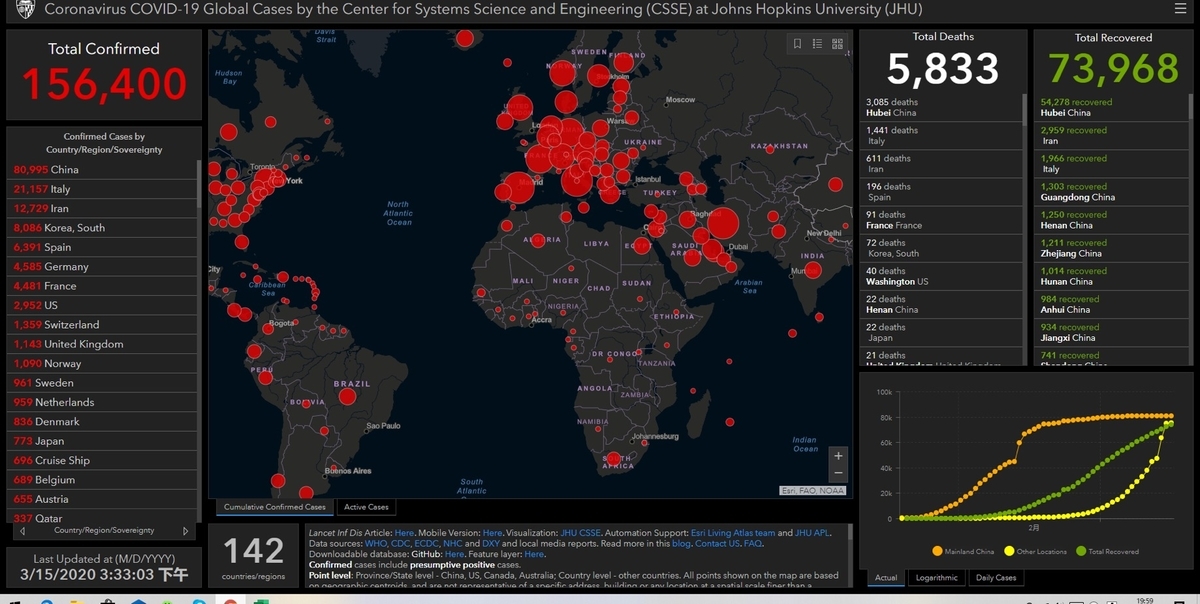Open the hamburger menu in the header

pos(1179,9)
